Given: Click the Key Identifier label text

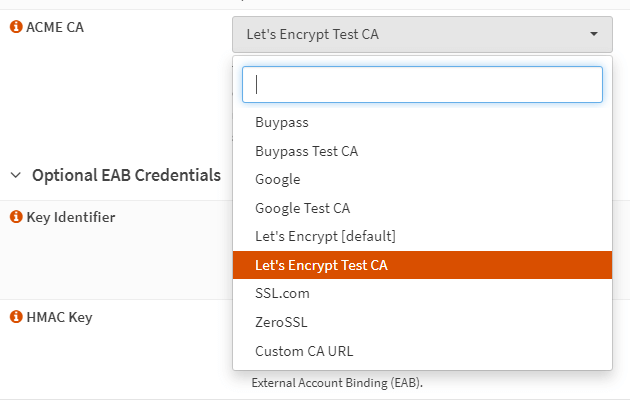Looking at the screenshot, I should click(x=70, y=217).
